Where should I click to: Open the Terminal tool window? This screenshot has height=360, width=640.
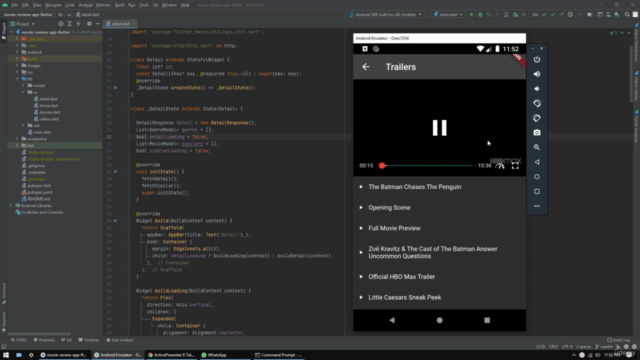[x=89, y=340]
